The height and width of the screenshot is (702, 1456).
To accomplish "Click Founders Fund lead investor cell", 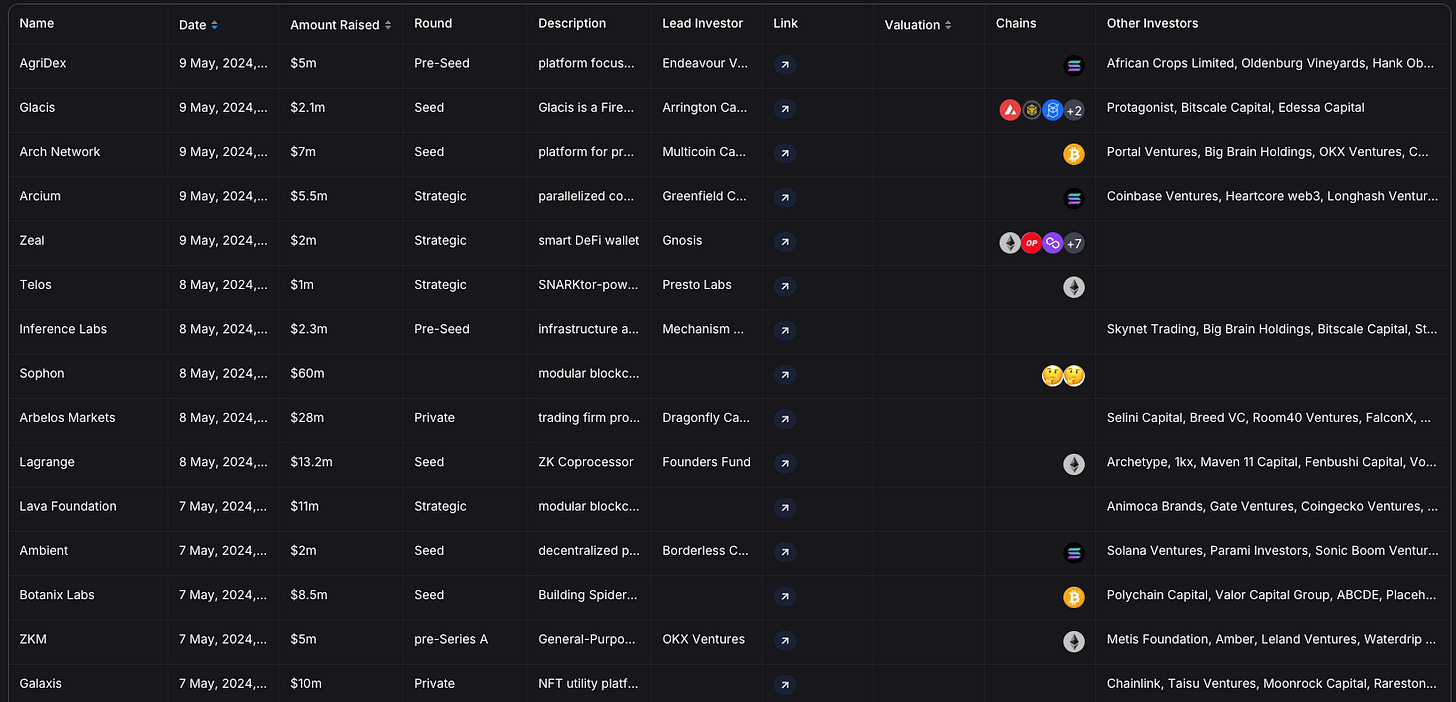I will [706, 462].
